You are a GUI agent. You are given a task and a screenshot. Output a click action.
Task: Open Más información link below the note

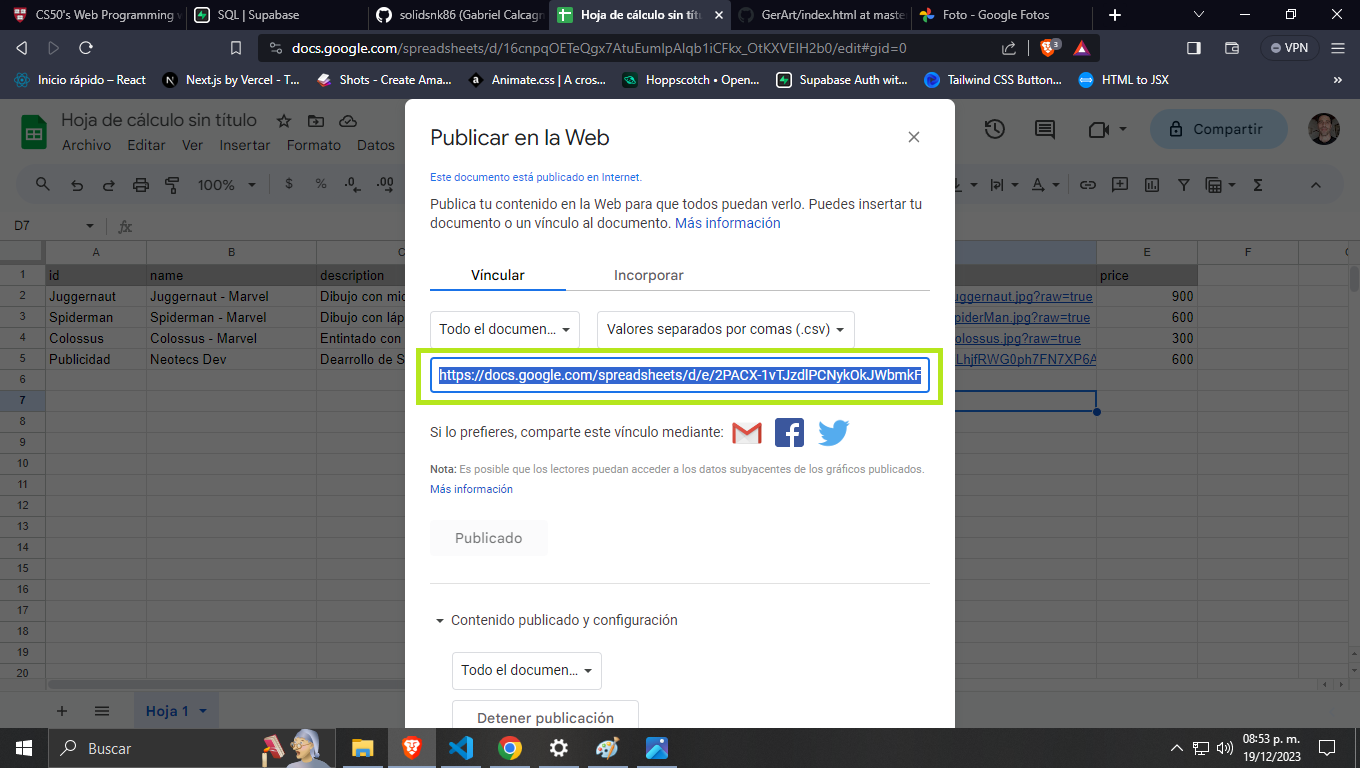(471, 489)
